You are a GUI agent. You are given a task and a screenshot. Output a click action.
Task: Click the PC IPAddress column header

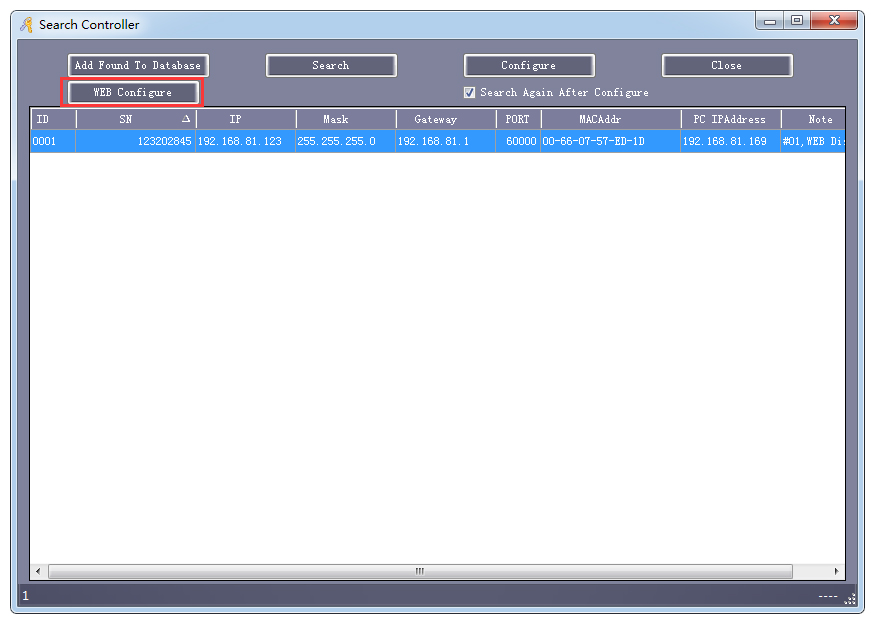[x=730, y=118]
